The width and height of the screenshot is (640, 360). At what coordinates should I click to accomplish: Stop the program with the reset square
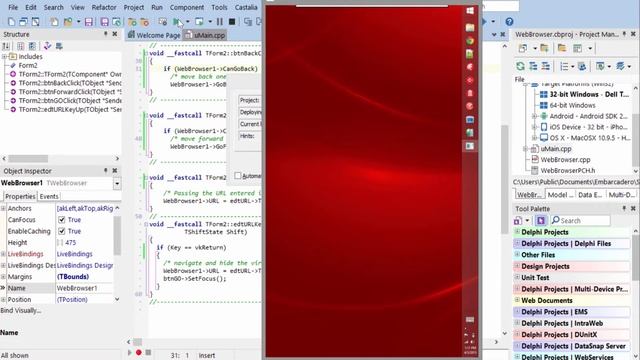pyautogui.click(x=232, y=22)
